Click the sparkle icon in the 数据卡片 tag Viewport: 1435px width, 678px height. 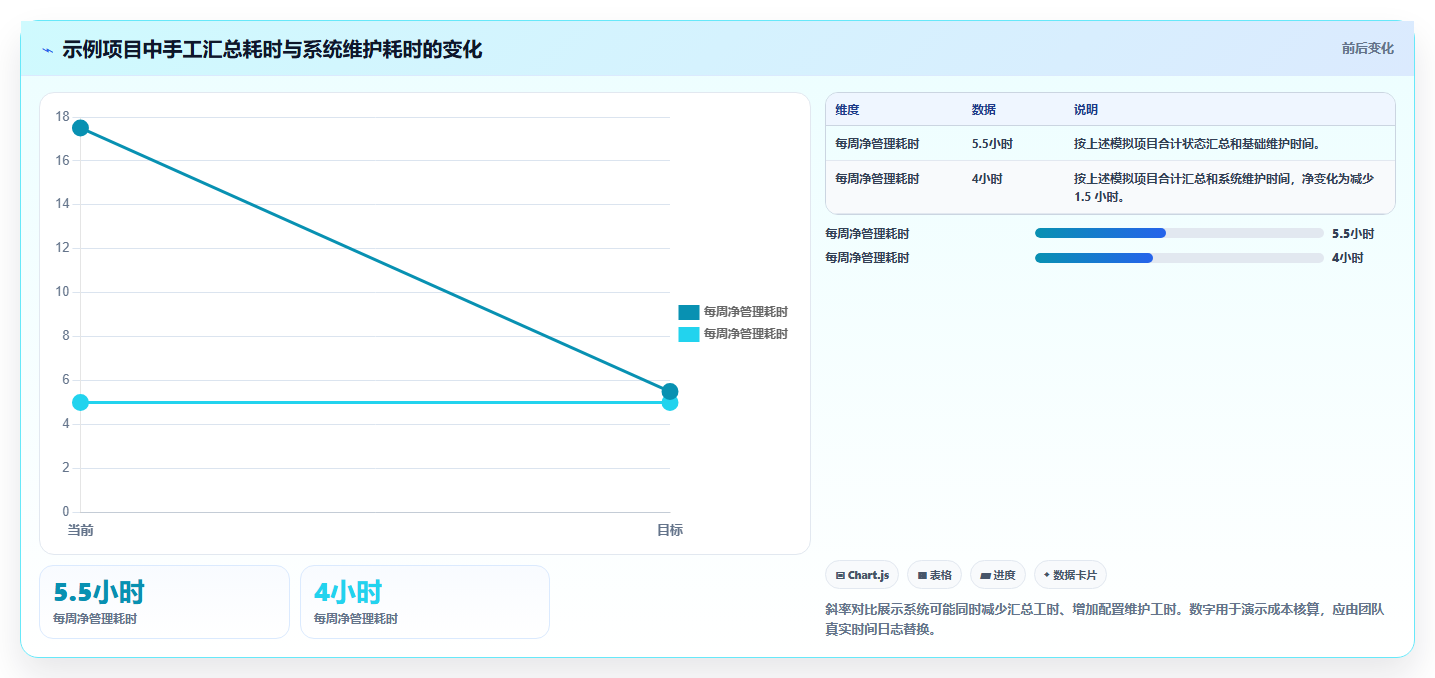coord(1046,575)
